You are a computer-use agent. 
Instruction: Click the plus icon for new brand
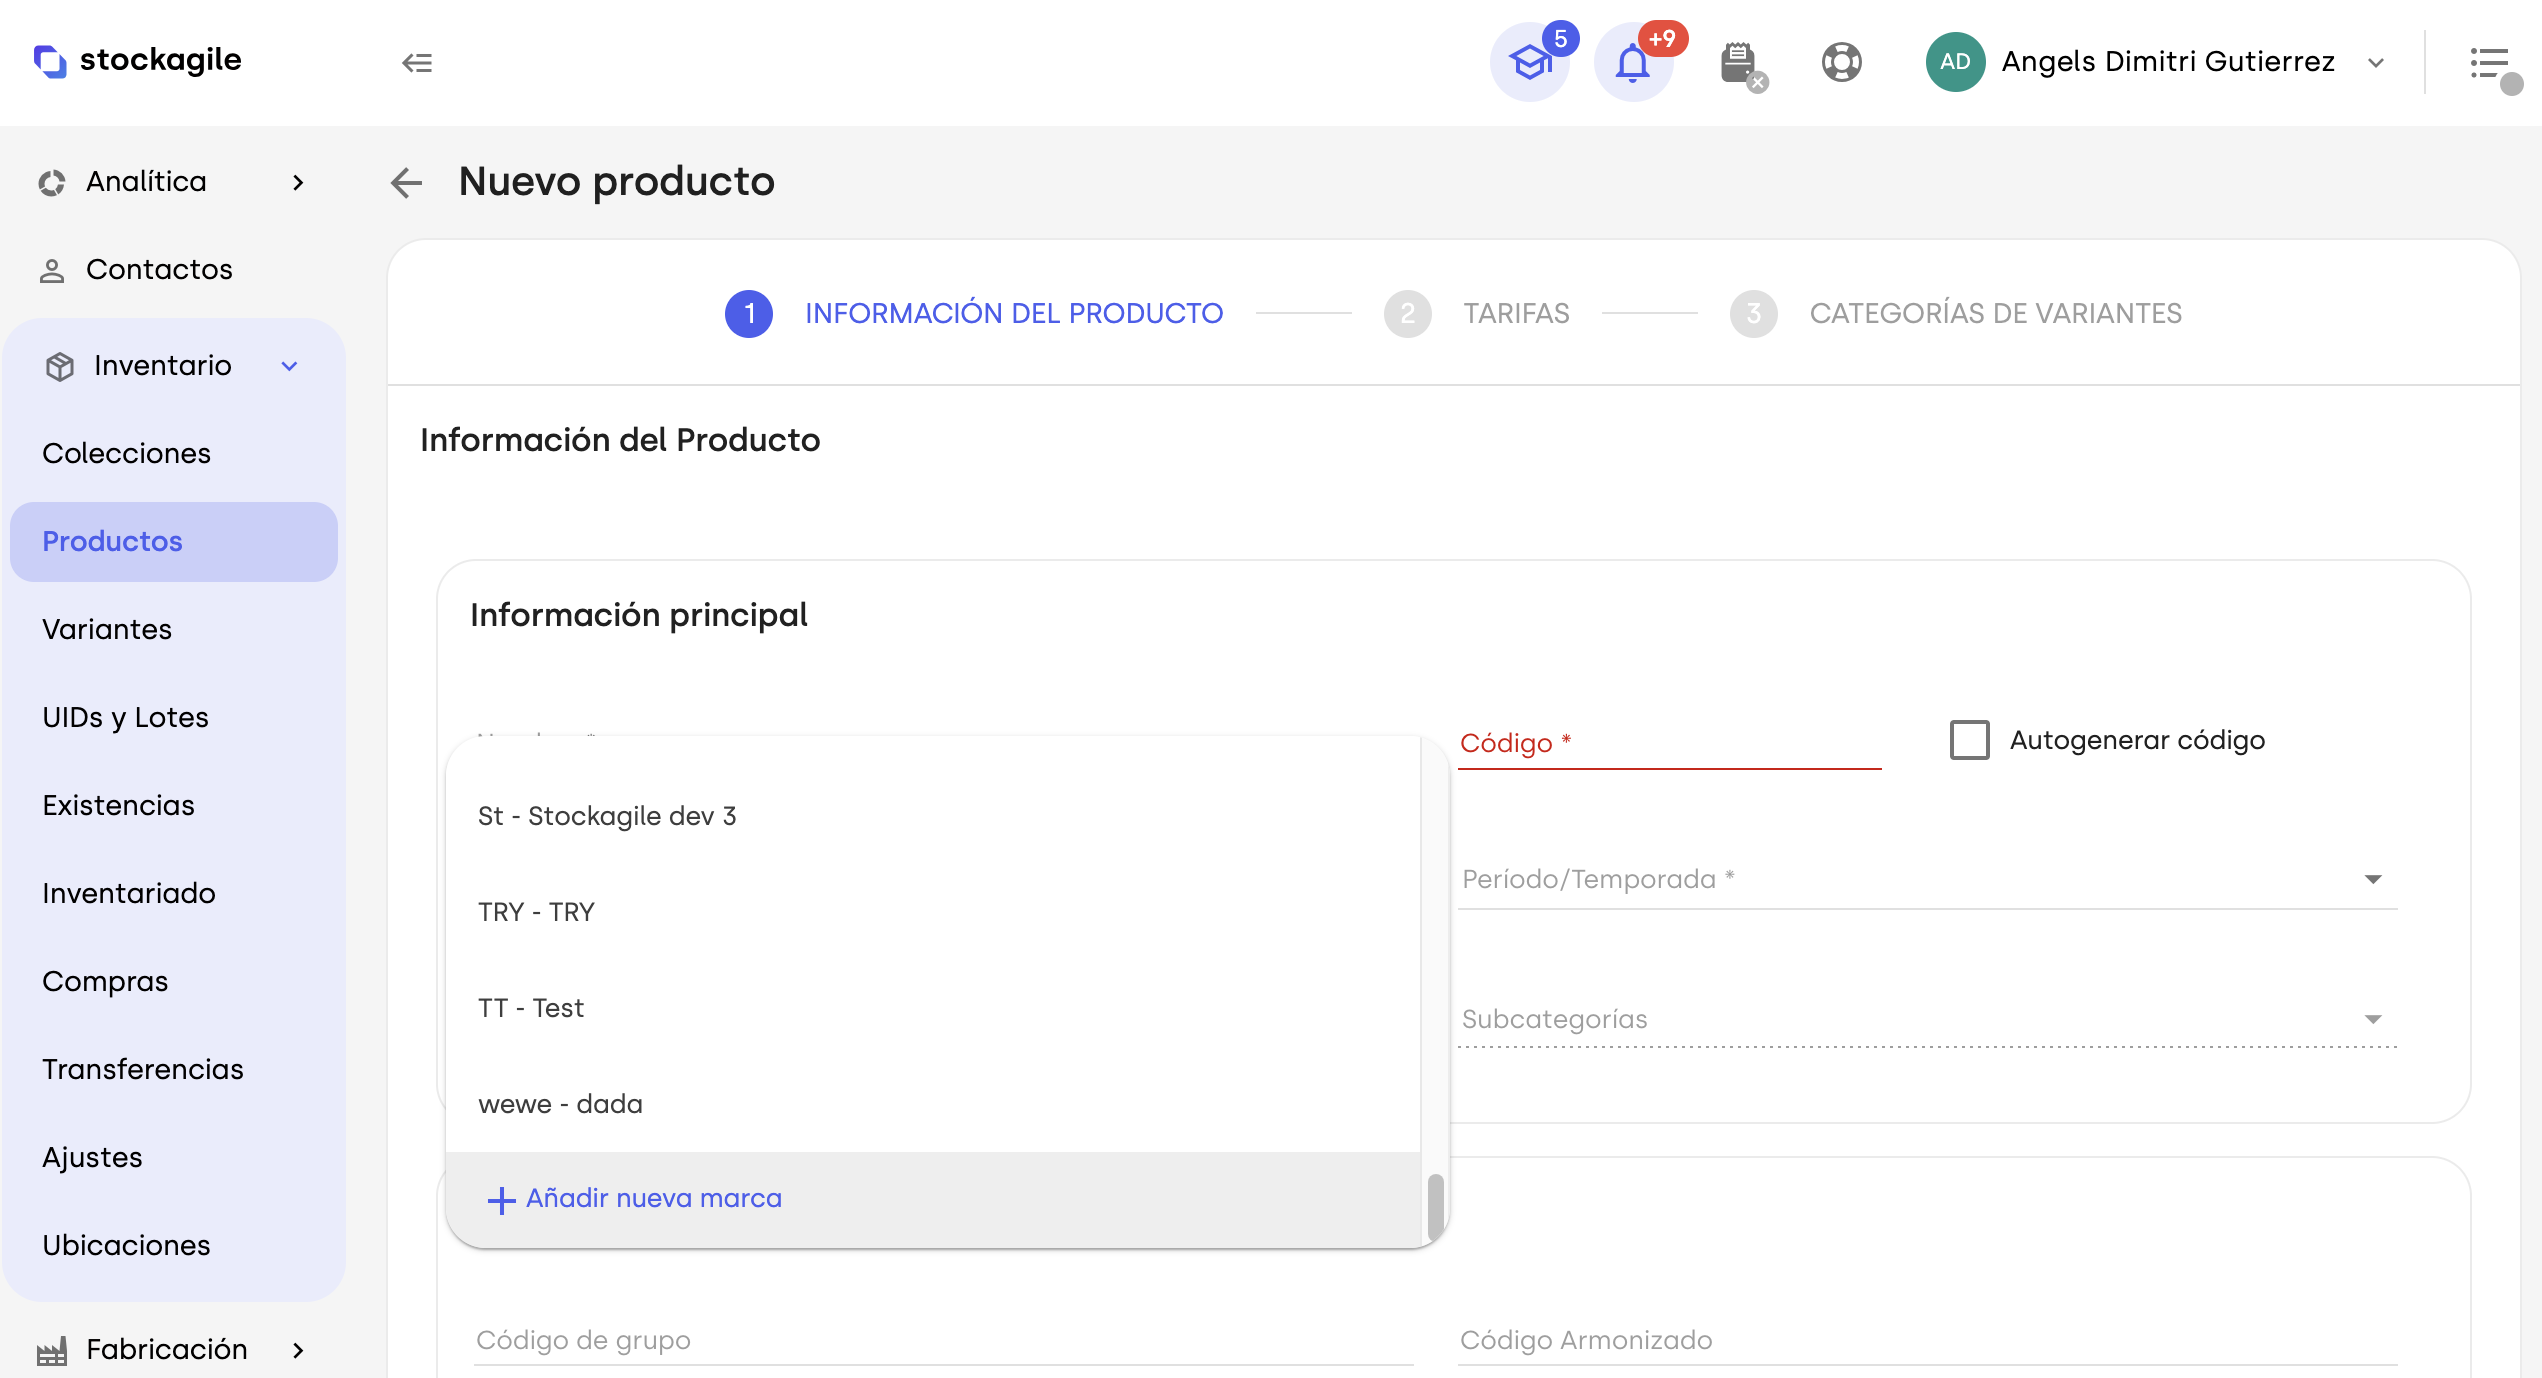[x=501, y=1200]
